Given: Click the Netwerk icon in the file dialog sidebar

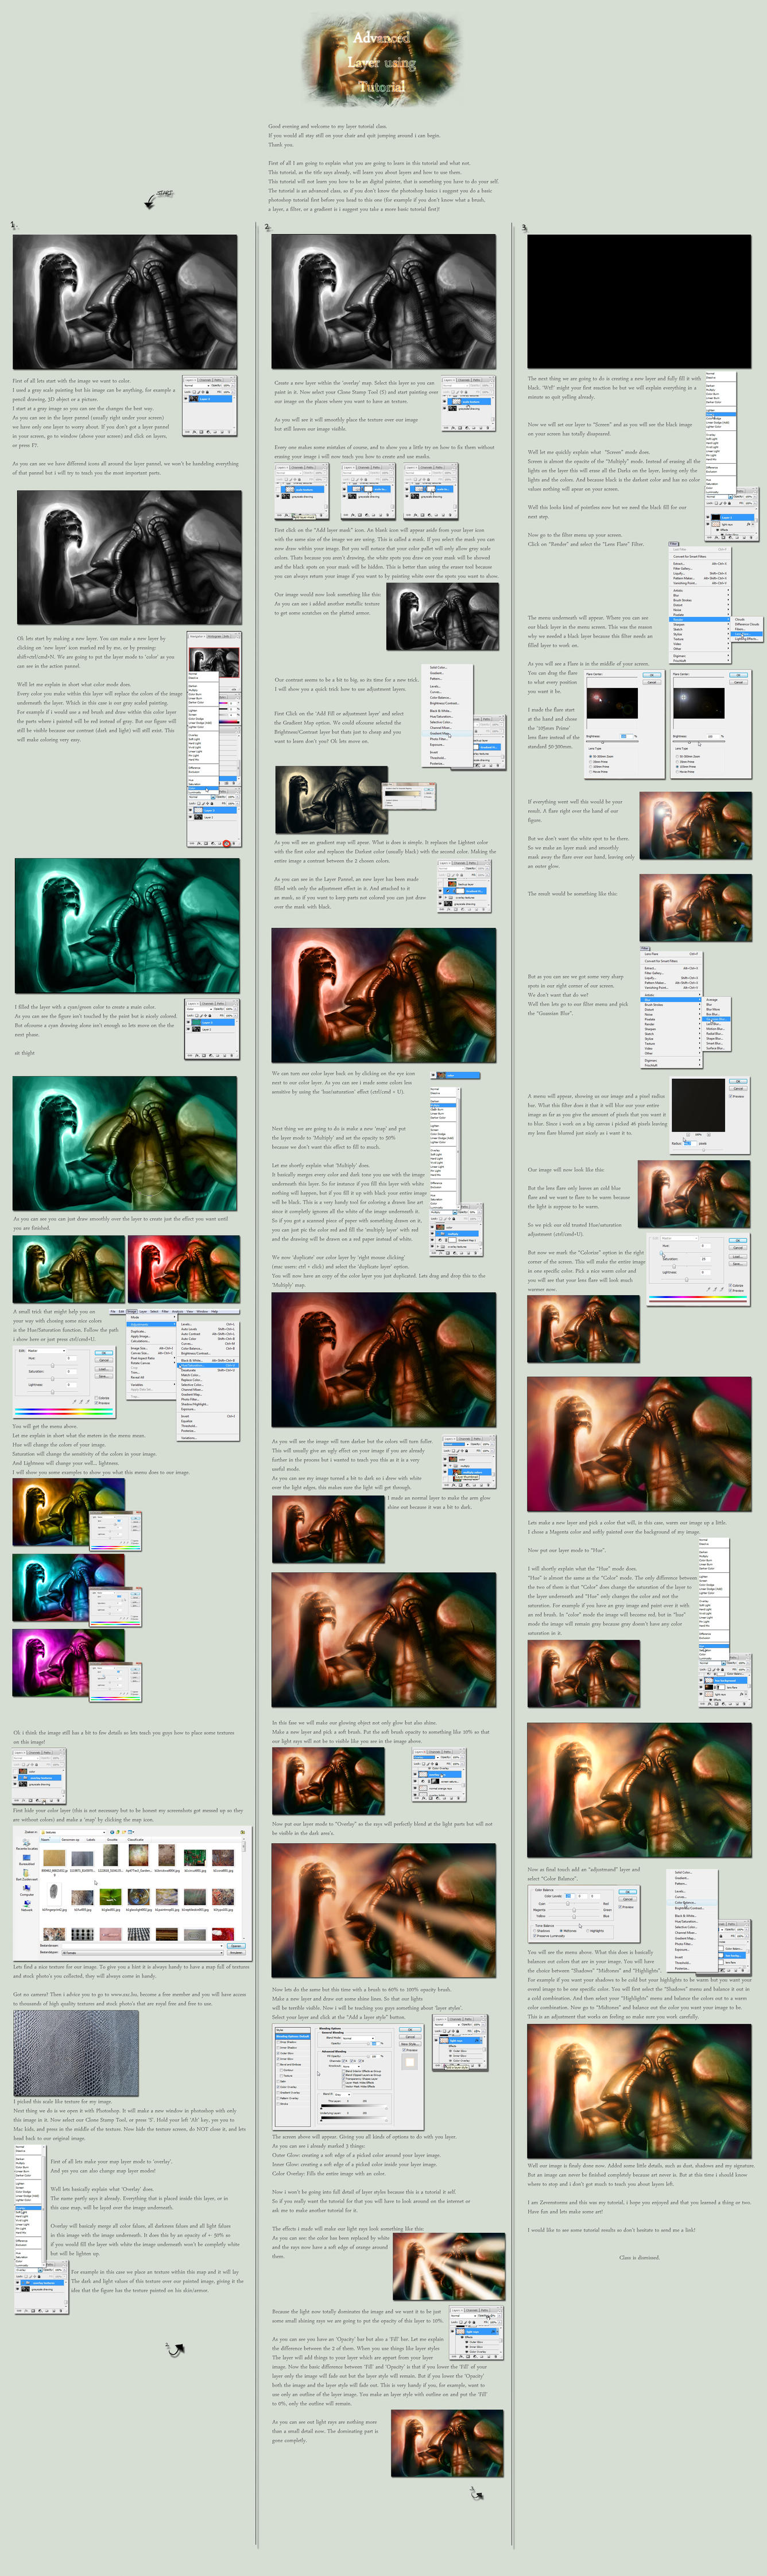Looking at the screenshot, I should point(26,1906).
